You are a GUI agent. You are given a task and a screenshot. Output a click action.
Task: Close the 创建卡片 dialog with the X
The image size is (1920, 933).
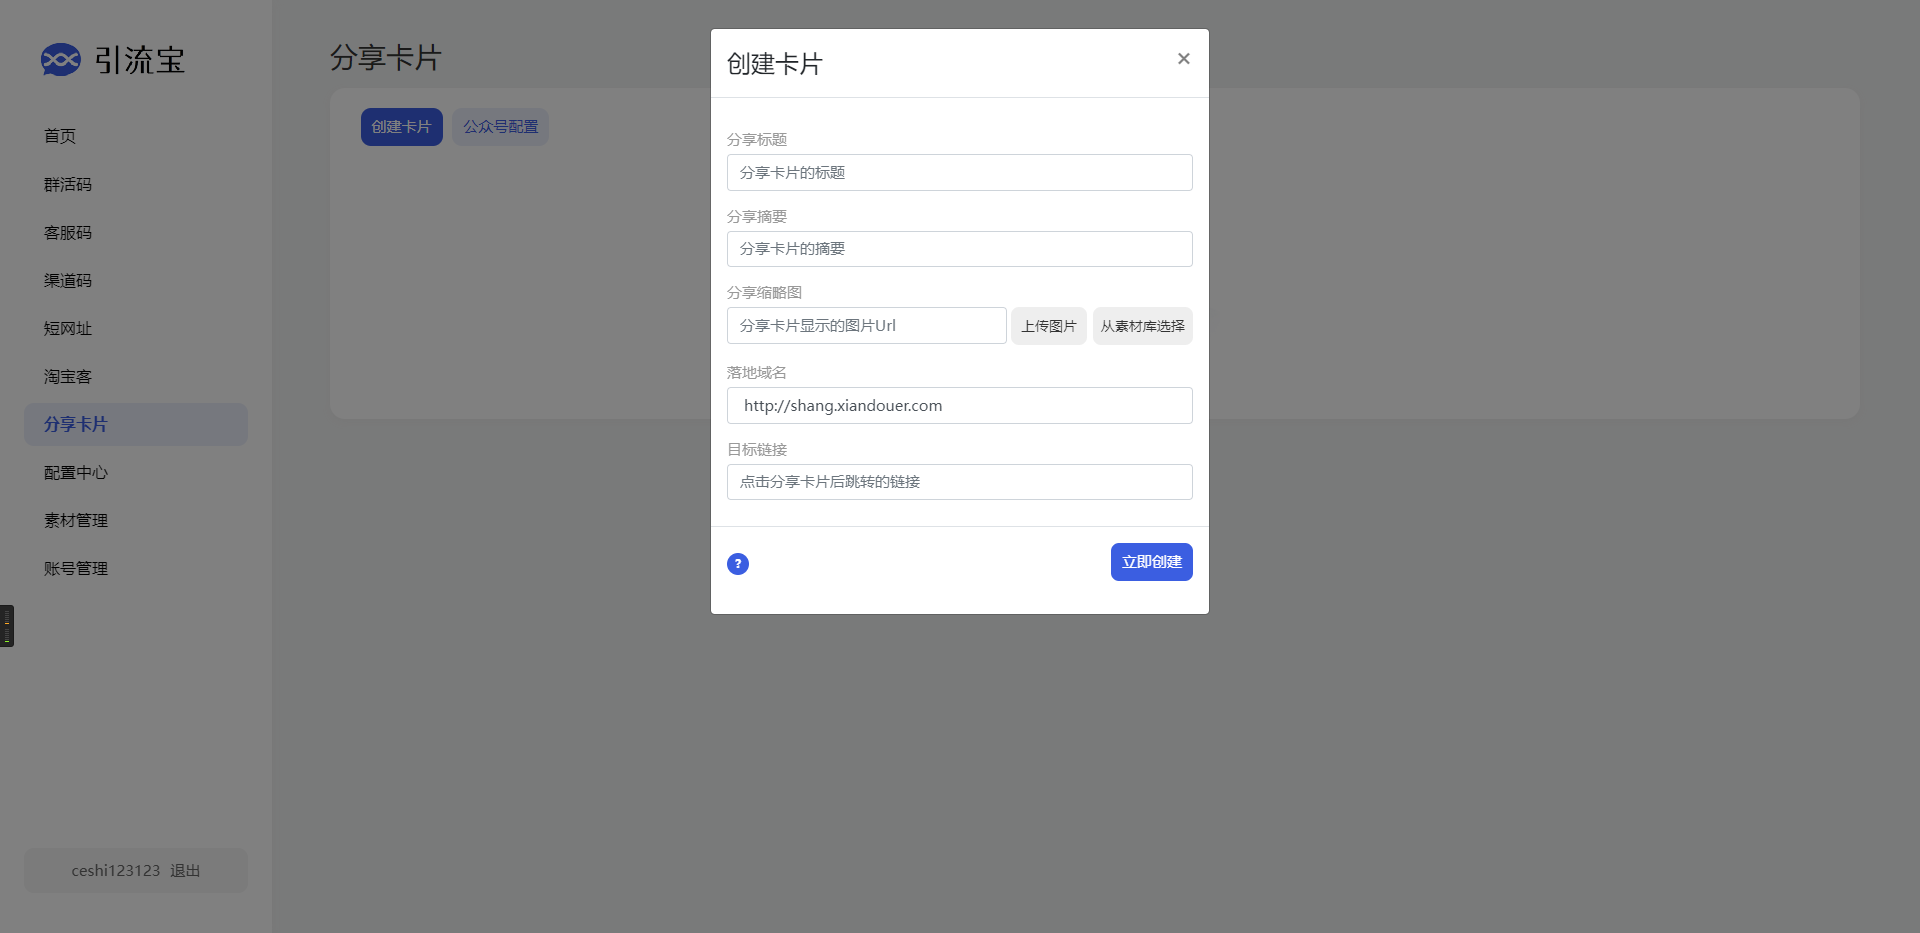(x=1184, y=59)
